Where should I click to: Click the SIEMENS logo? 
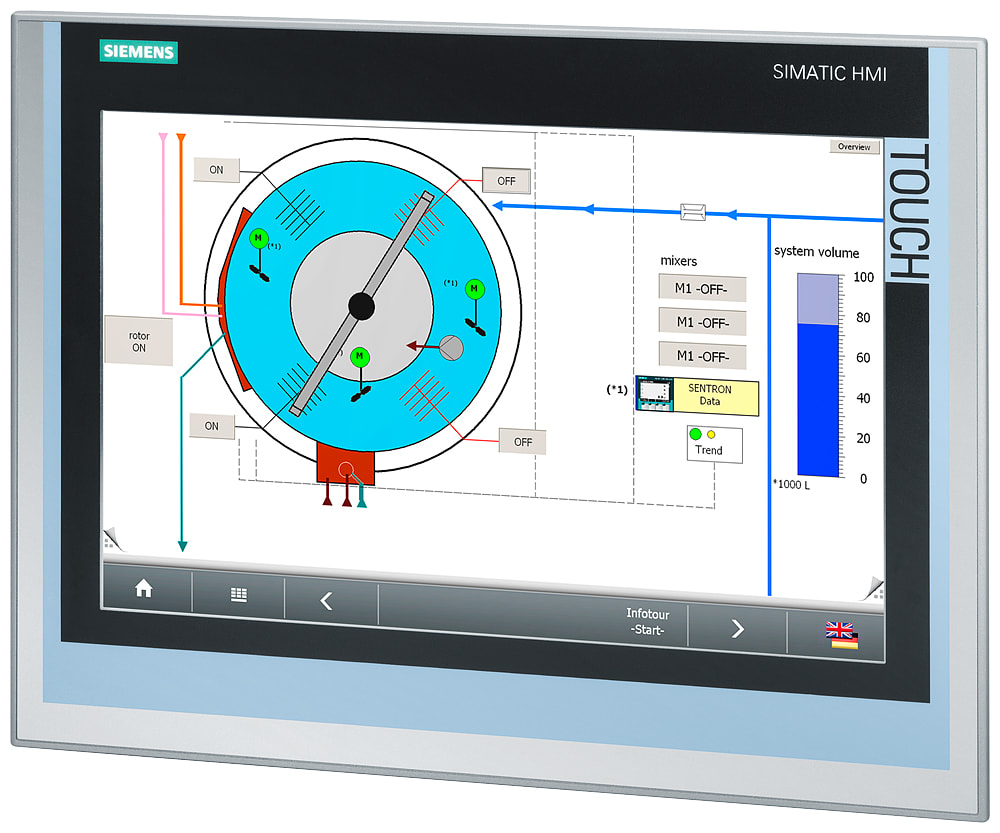tap(139, 52)
